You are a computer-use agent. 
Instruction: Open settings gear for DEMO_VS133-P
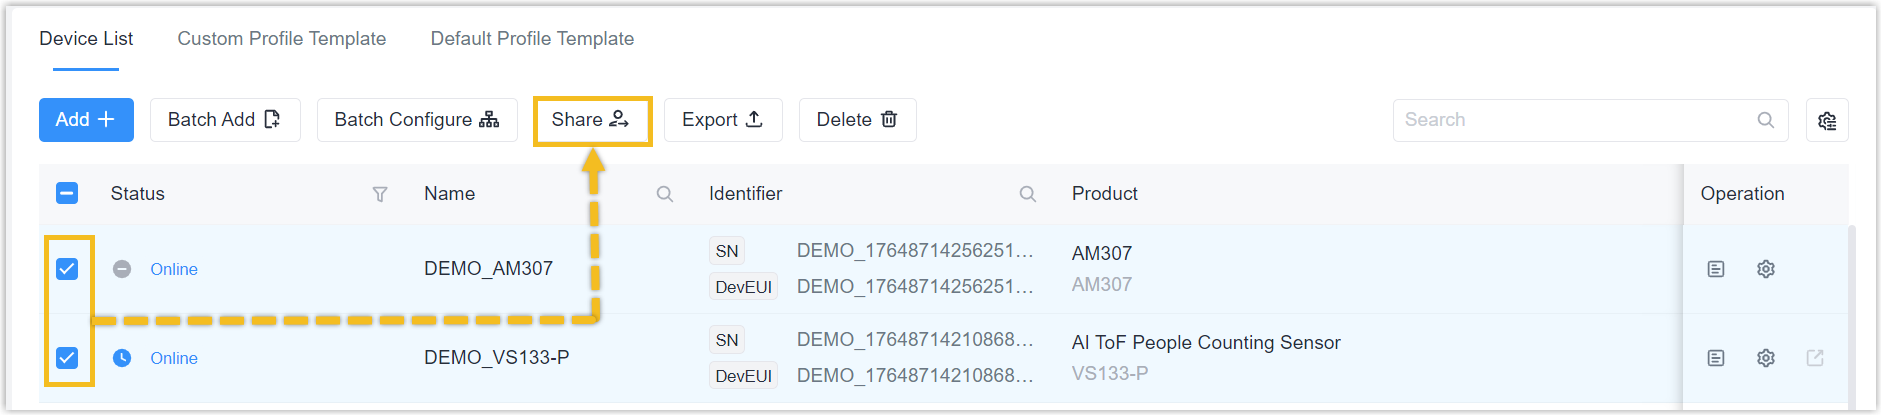click(1766, 358)
